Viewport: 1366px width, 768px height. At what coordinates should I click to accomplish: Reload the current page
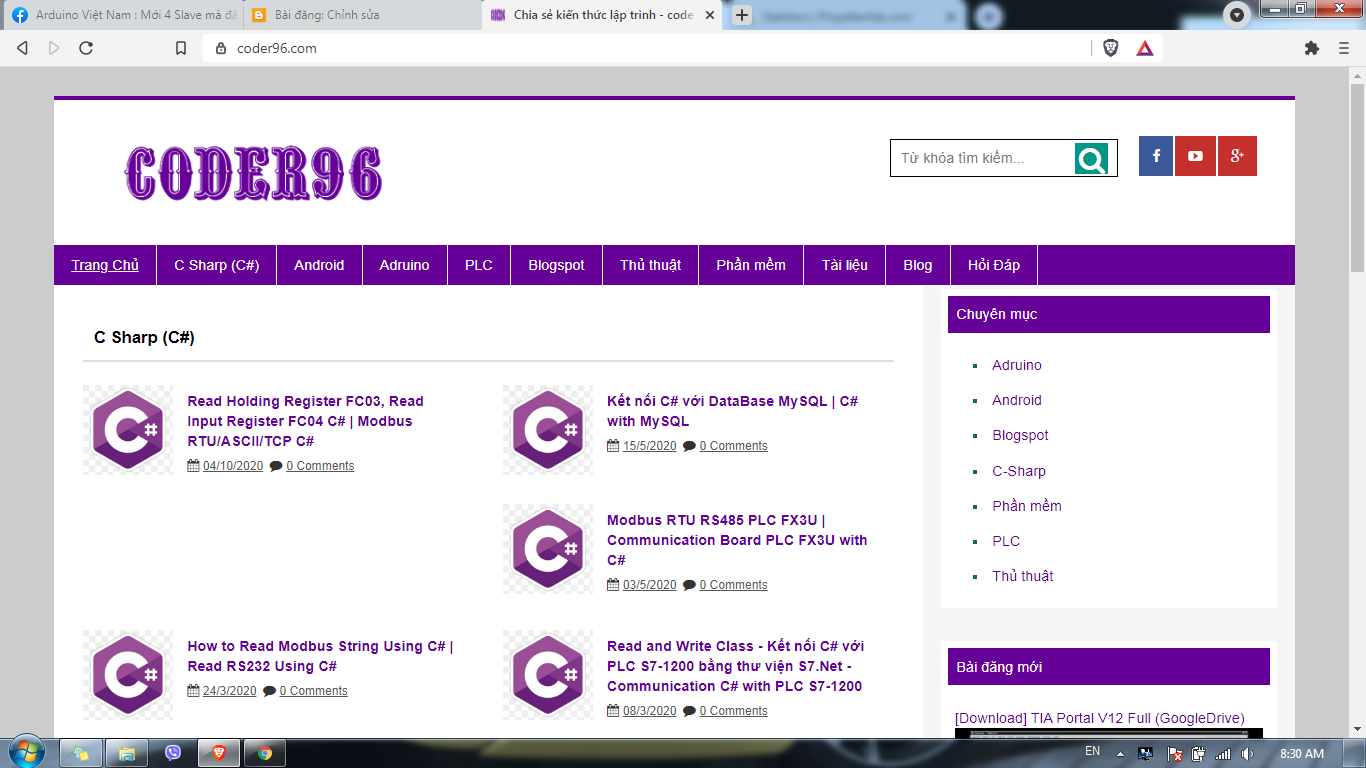(86, 48)
